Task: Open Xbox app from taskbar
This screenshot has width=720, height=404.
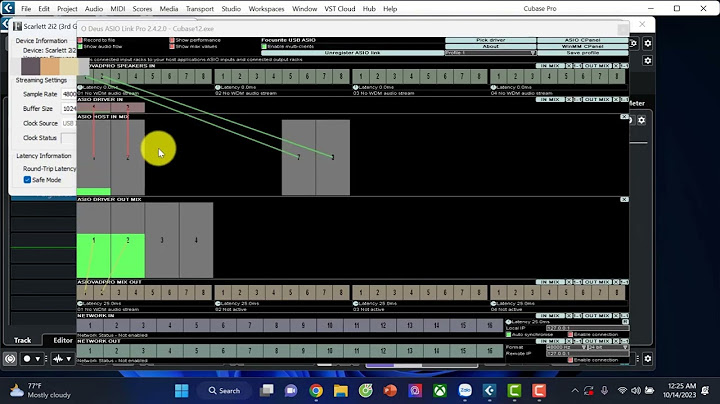Action: click(440, 391)
